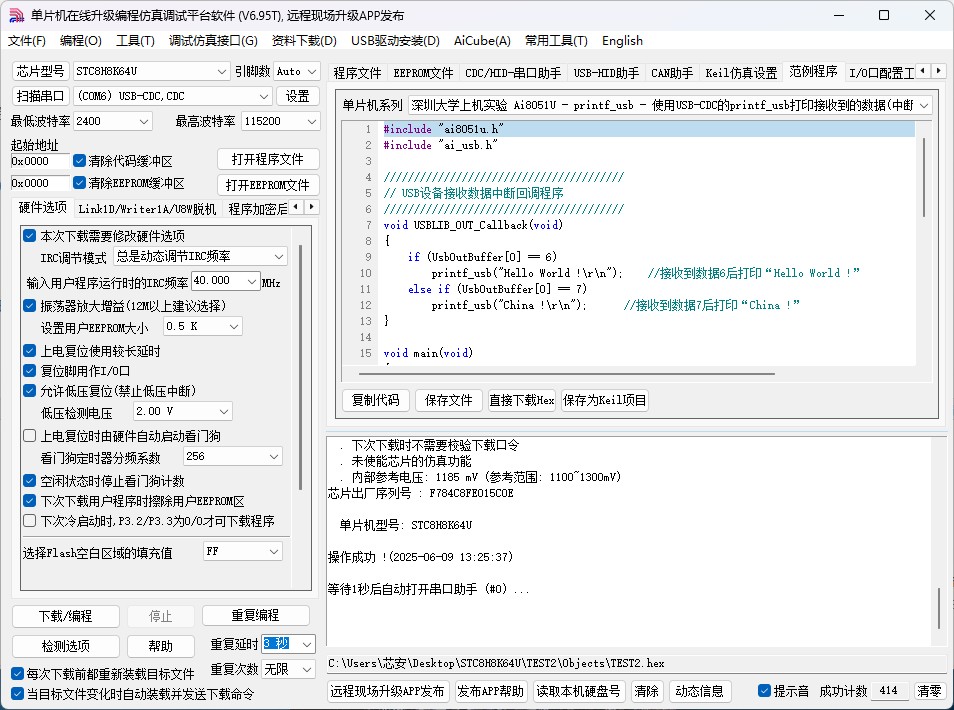The image size is (954, 710).
Task: Toggle 复位脚用作I/O口 checkbox
Action: point(29,371)
